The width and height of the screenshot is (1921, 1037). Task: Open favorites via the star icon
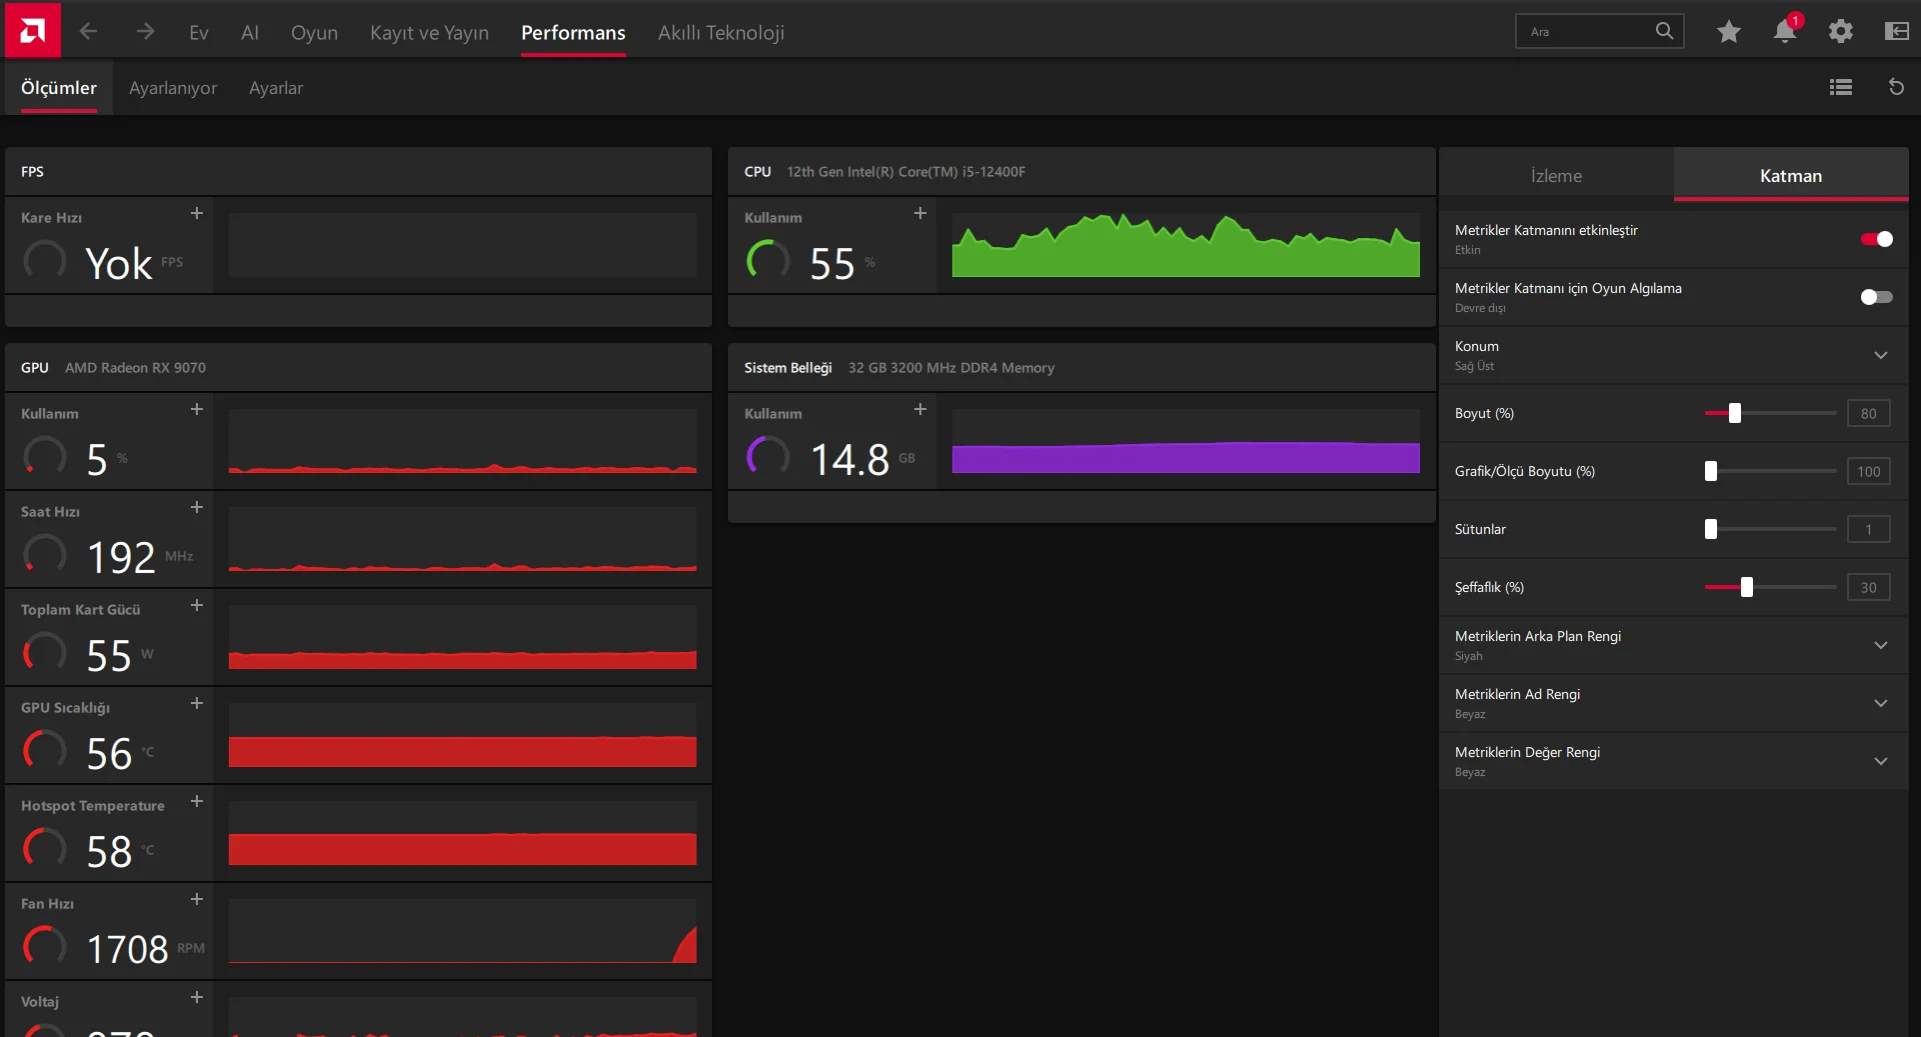(1728, 32)
